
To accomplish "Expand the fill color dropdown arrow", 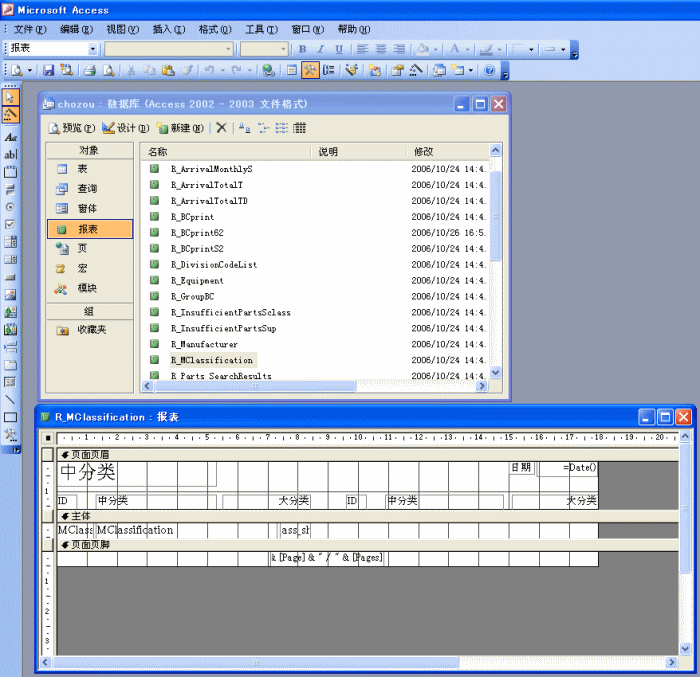I will [435, 49].
